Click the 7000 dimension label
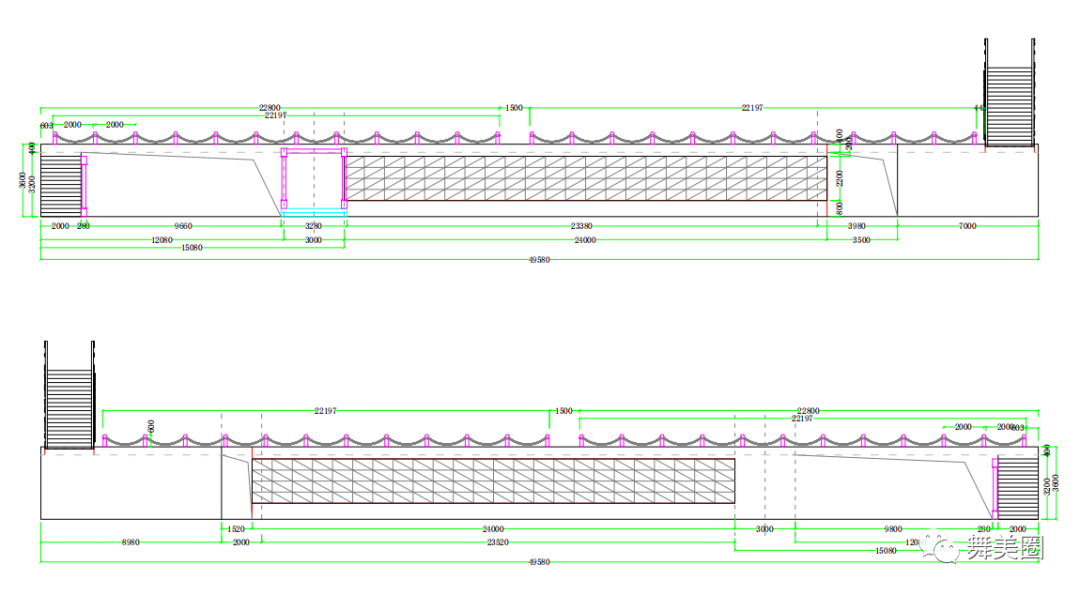Viewport: 1080px width, 595px height. pos(967,227)
